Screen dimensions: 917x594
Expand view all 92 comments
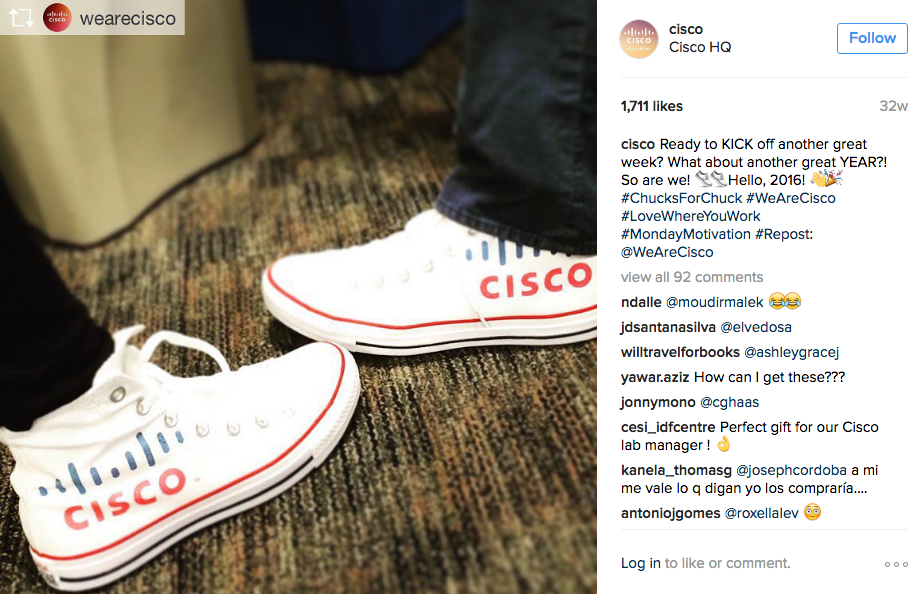(692, 277)
